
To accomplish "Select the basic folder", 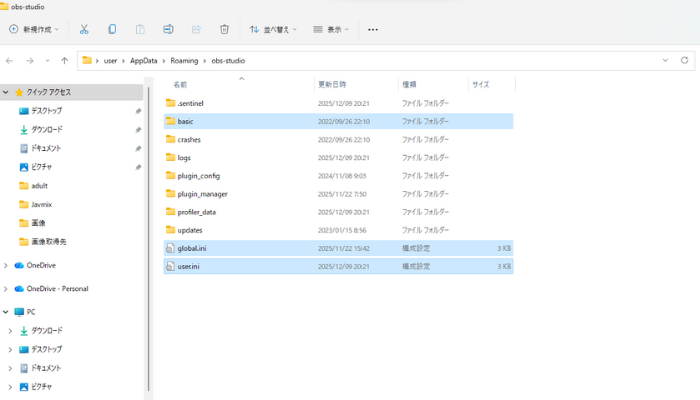I will click(338, 121).
